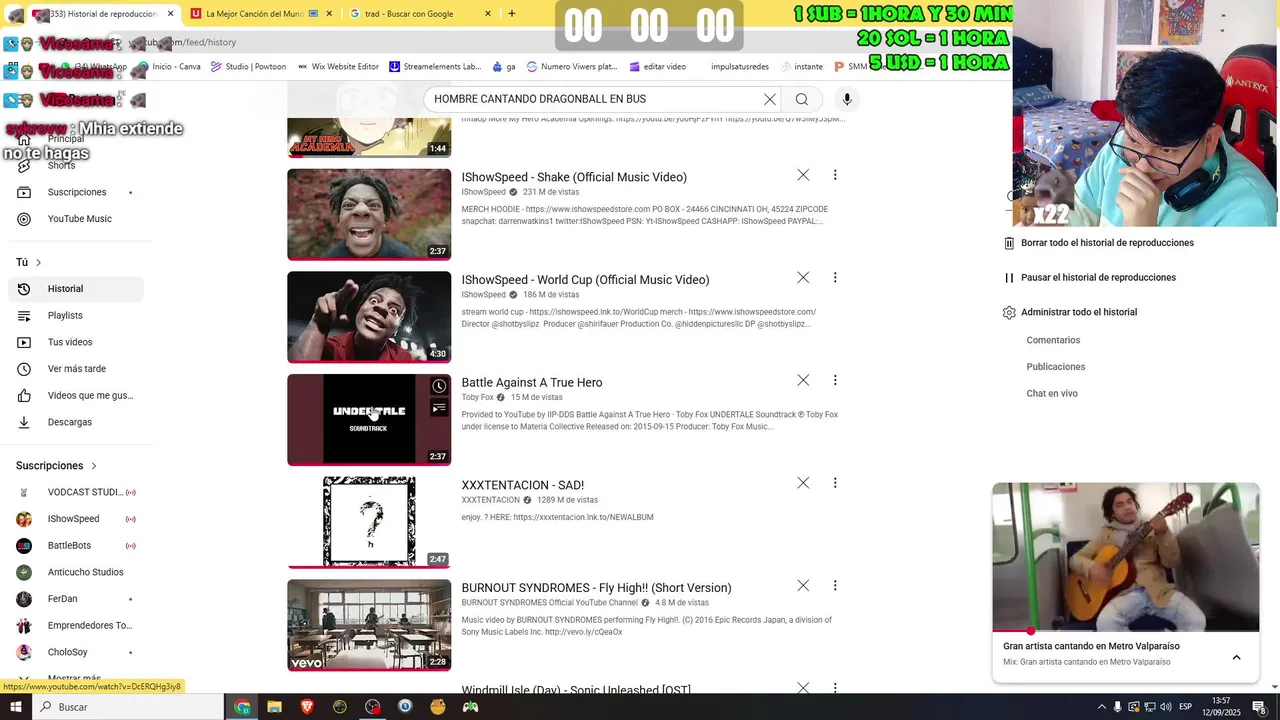Add Undertale video to queue icon
This screenshot has height=720, width=1280.
[439, 408]
